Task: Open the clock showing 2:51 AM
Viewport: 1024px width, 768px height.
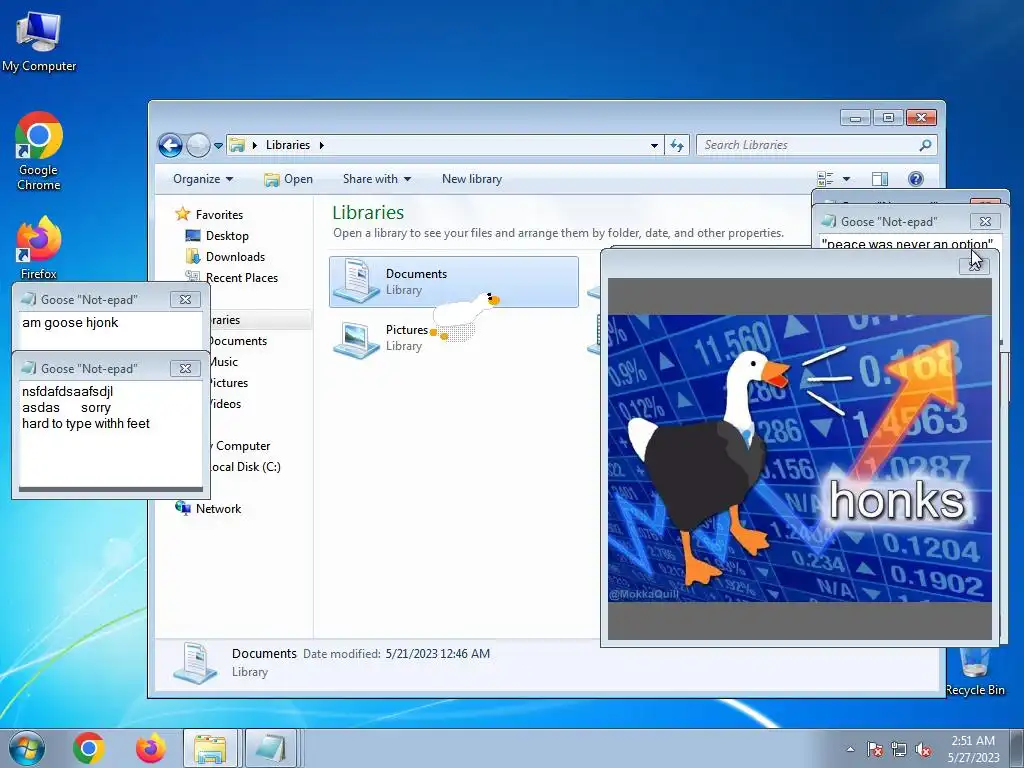Action: tap(973, 748)
